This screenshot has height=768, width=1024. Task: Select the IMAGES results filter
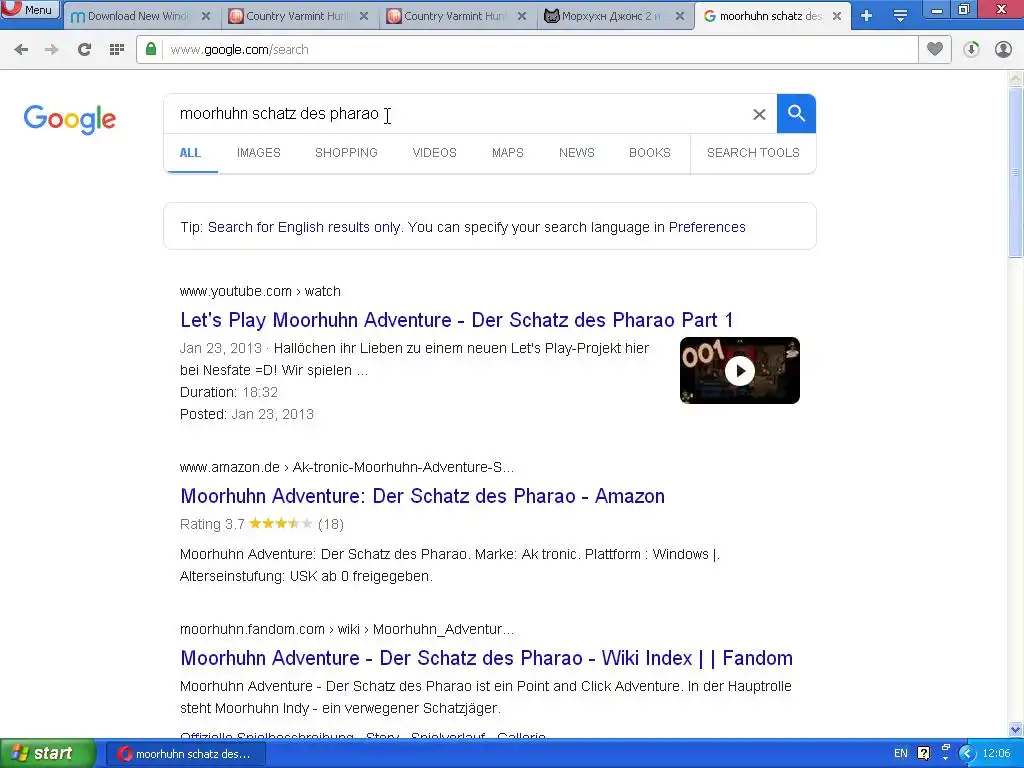259,153
